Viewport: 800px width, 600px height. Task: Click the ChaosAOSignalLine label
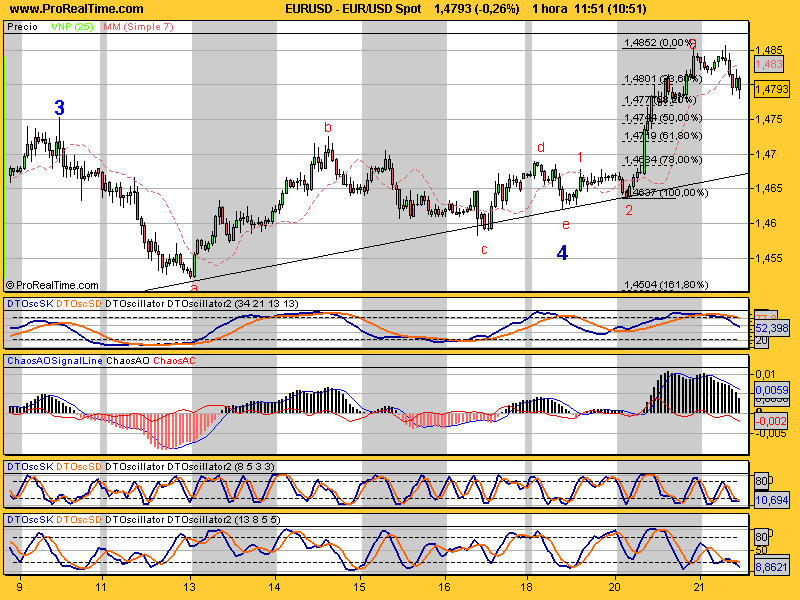coord(55,361)
